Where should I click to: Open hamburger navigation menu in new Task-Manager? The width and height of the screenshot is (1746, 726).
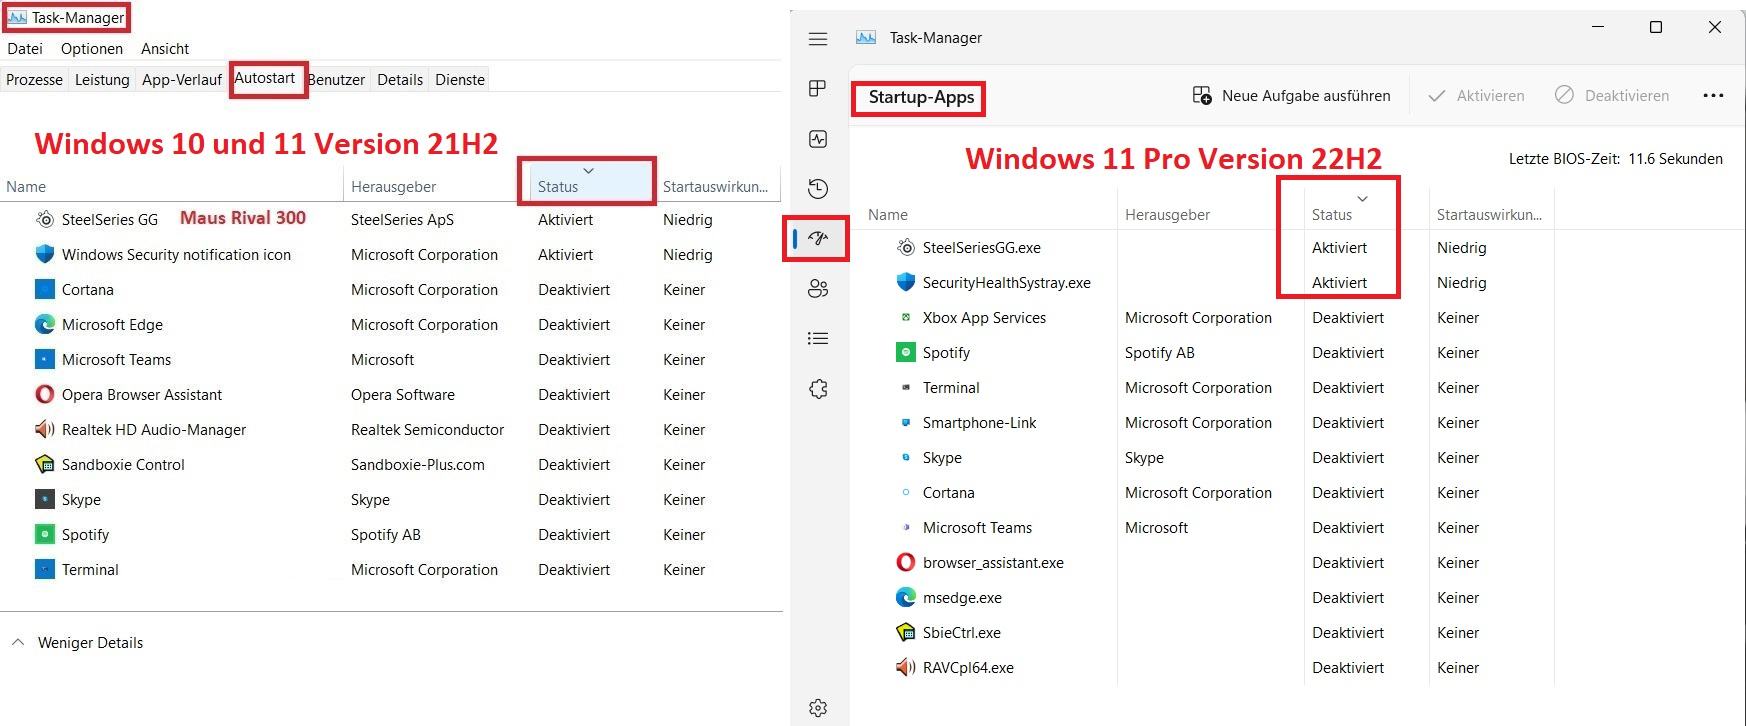pyautogui.click(x=818, y=39)
